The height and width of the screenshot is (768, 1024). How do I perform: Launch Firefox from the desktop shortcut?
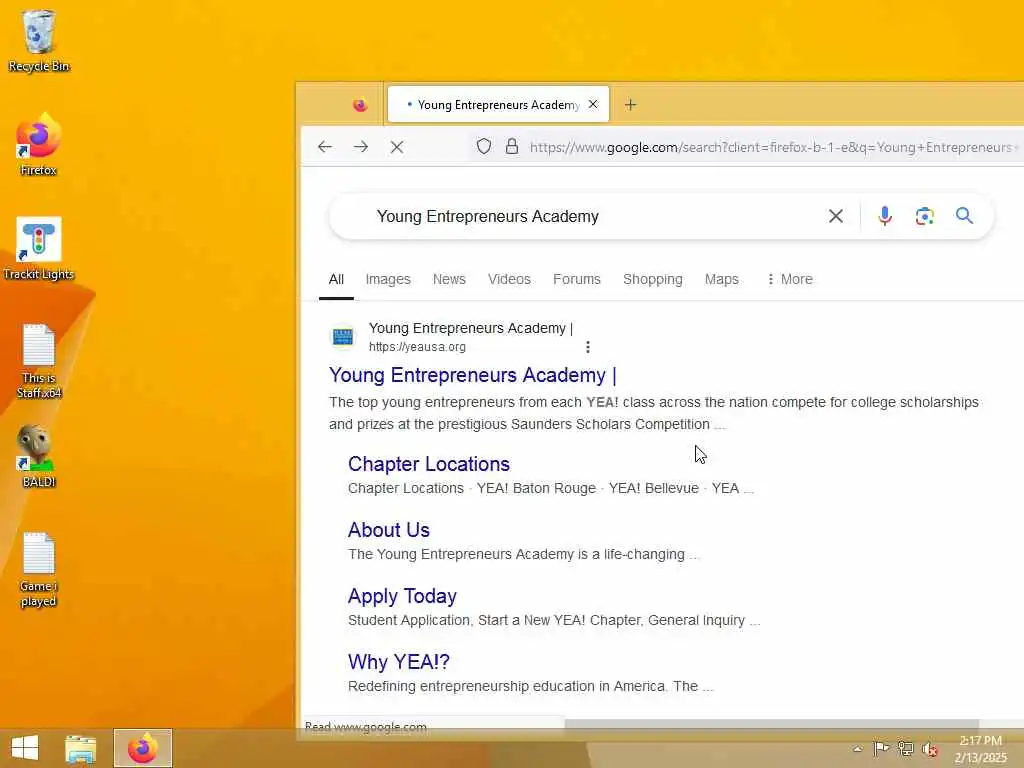coord(39,145)
